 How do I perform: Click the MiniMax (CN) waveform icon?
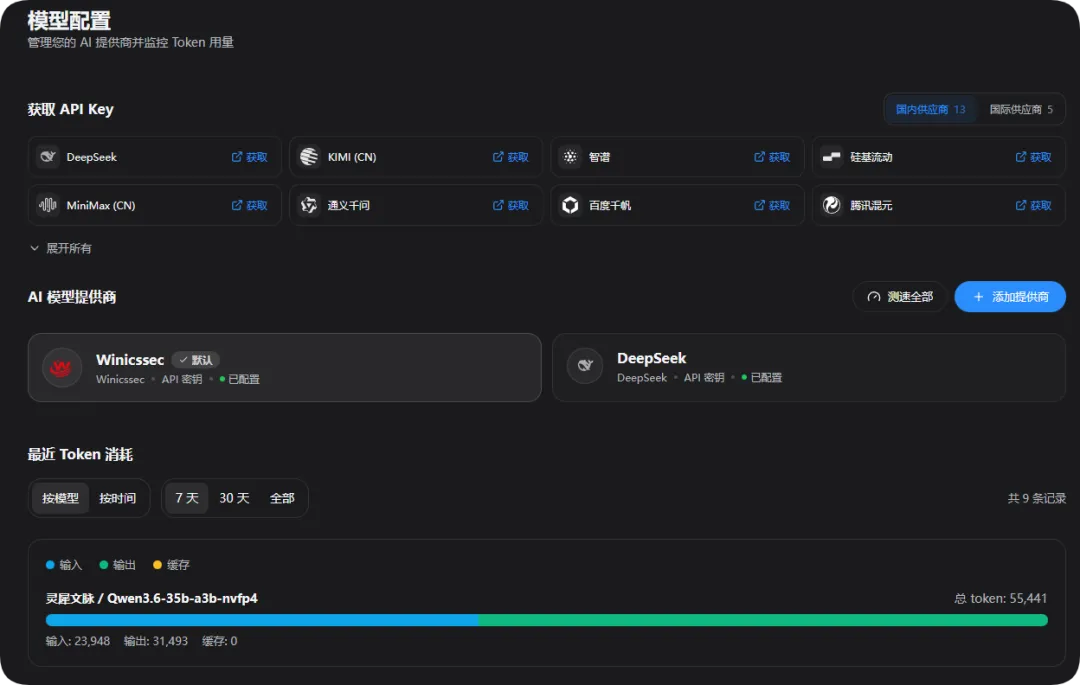pyautogui.click(x=48, y=205)
